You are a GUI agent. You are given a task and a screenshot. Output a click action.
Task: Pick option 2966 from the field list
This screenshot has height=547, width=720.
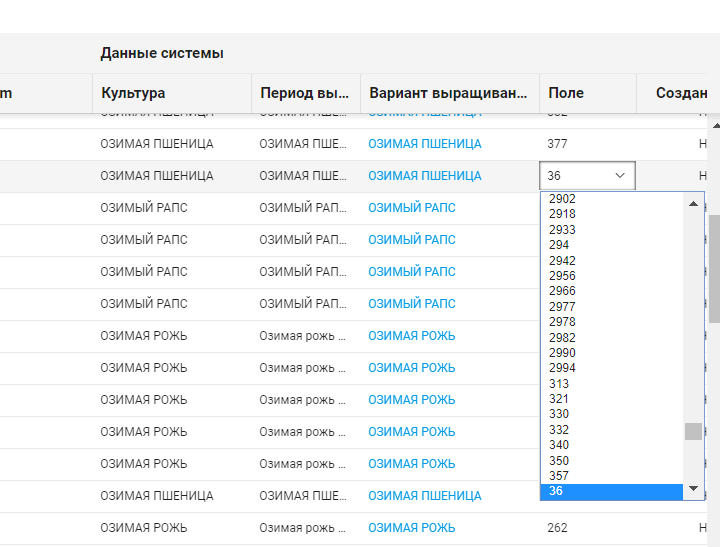tap(562, 291)
